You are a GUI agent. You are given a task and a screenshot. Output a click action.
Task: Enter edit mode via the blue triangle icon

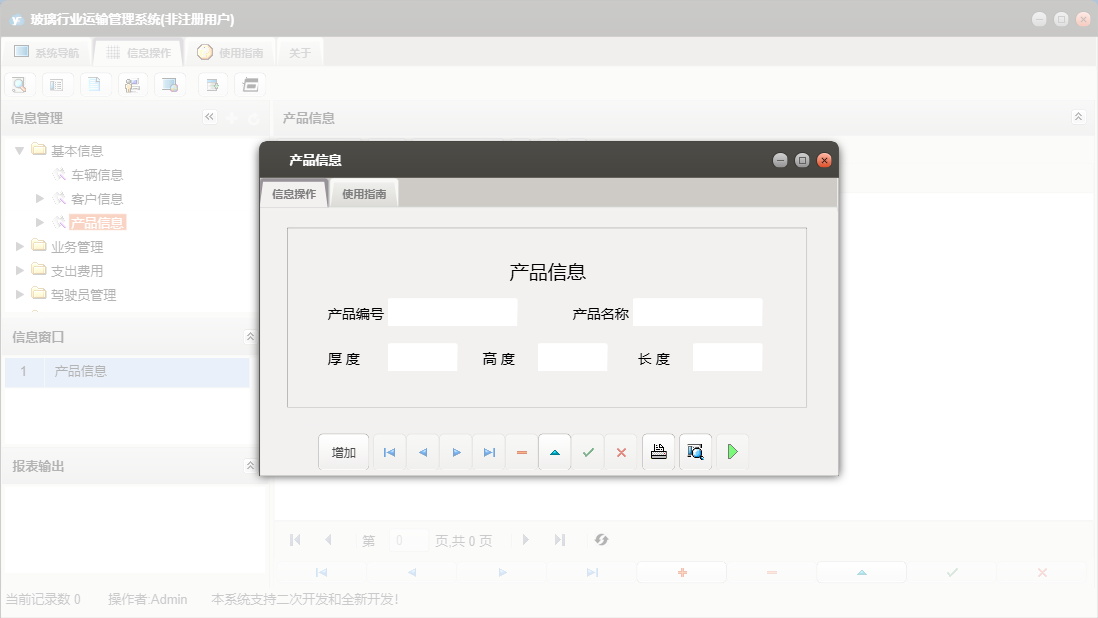555,451
